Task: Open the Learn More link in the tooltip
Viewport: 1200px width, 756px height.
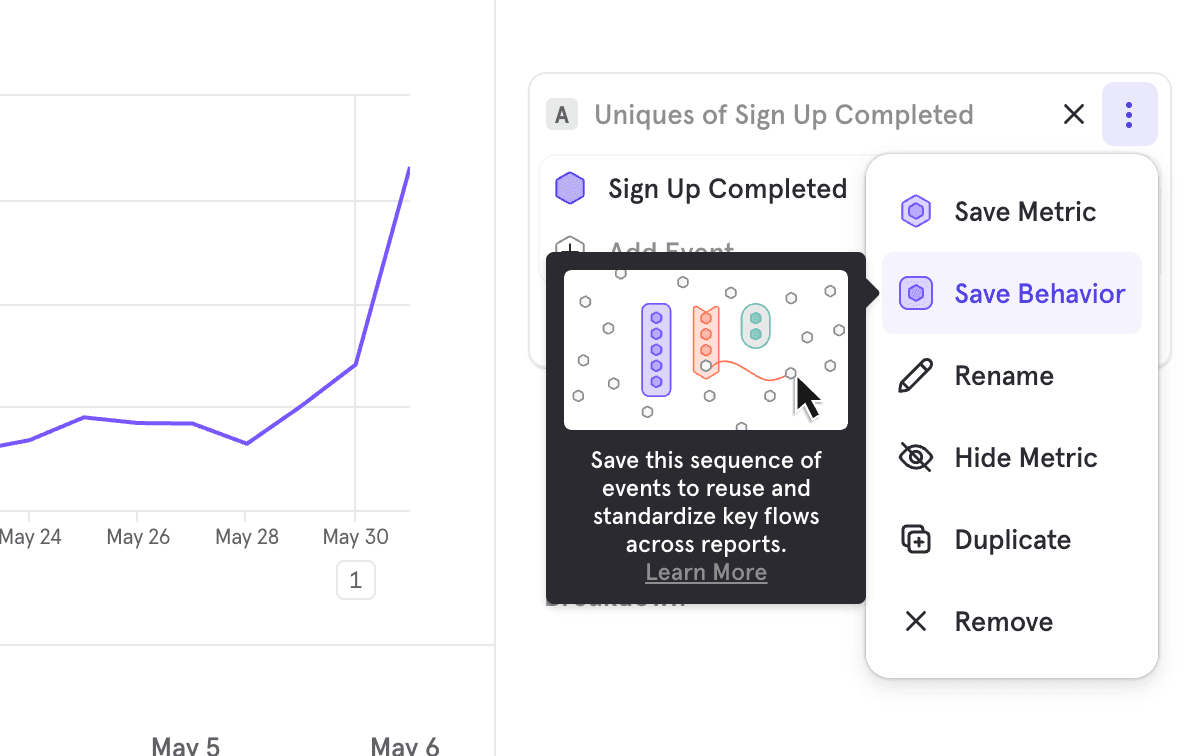Action: [x=706, y=571]
